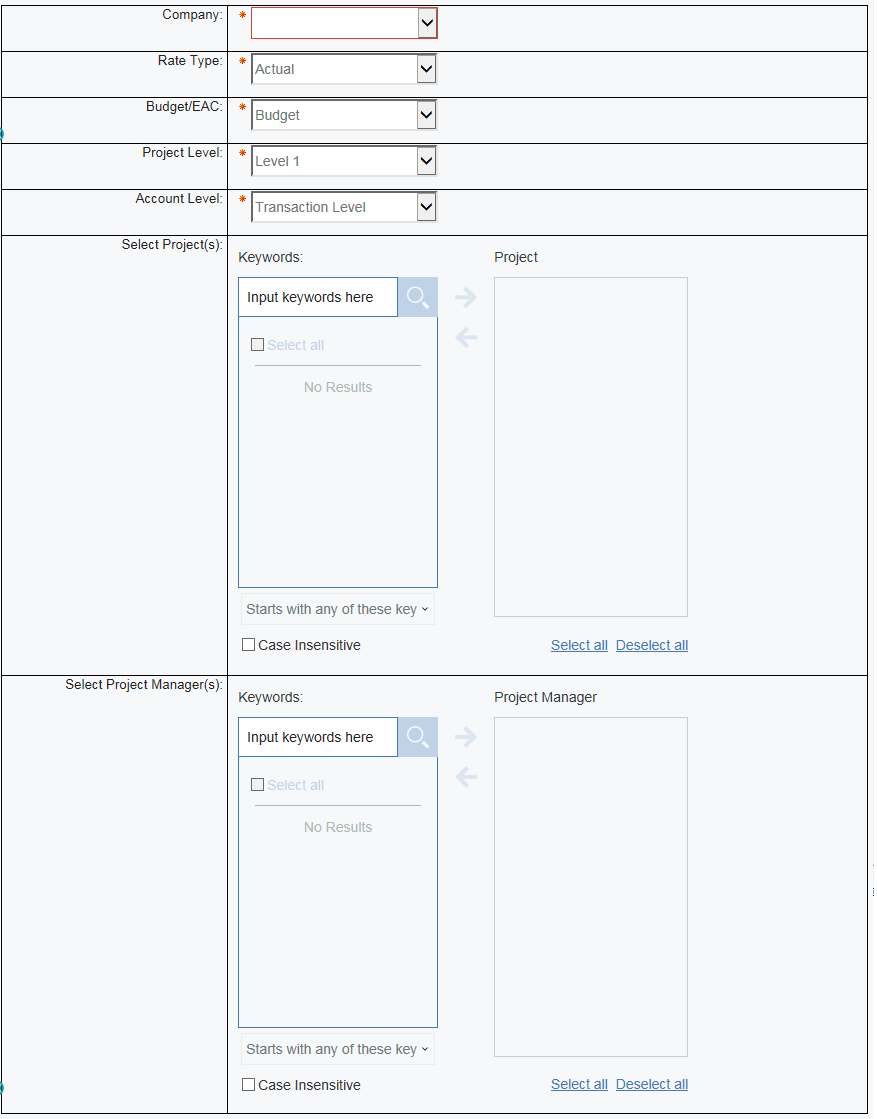Click right arrow to add selected projects
Viewport: 877px width, 1119px height.
click(466, 297)
